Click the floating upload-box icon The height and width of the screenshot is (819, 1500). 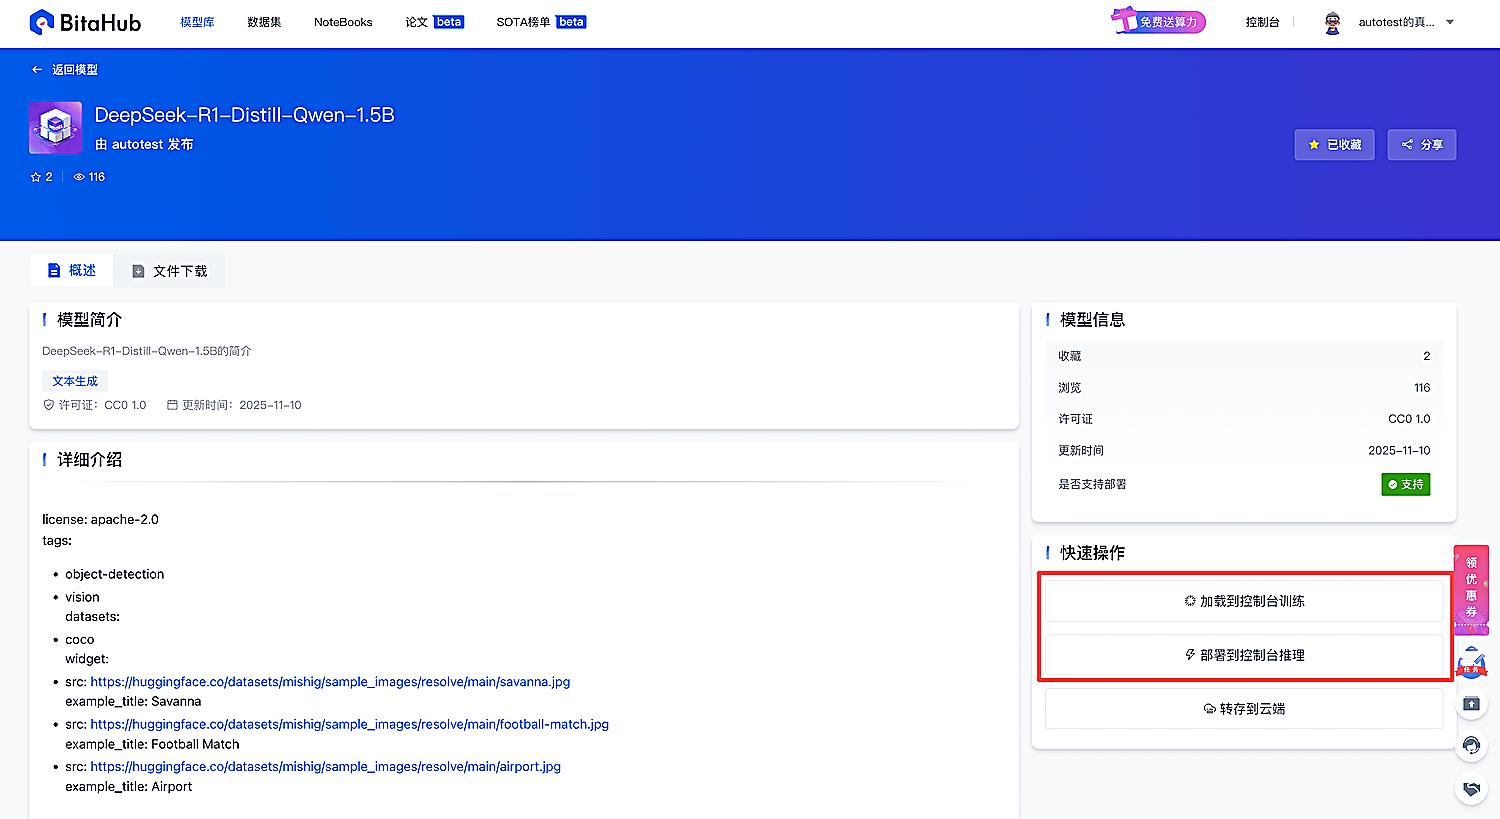click(1471, 704)
